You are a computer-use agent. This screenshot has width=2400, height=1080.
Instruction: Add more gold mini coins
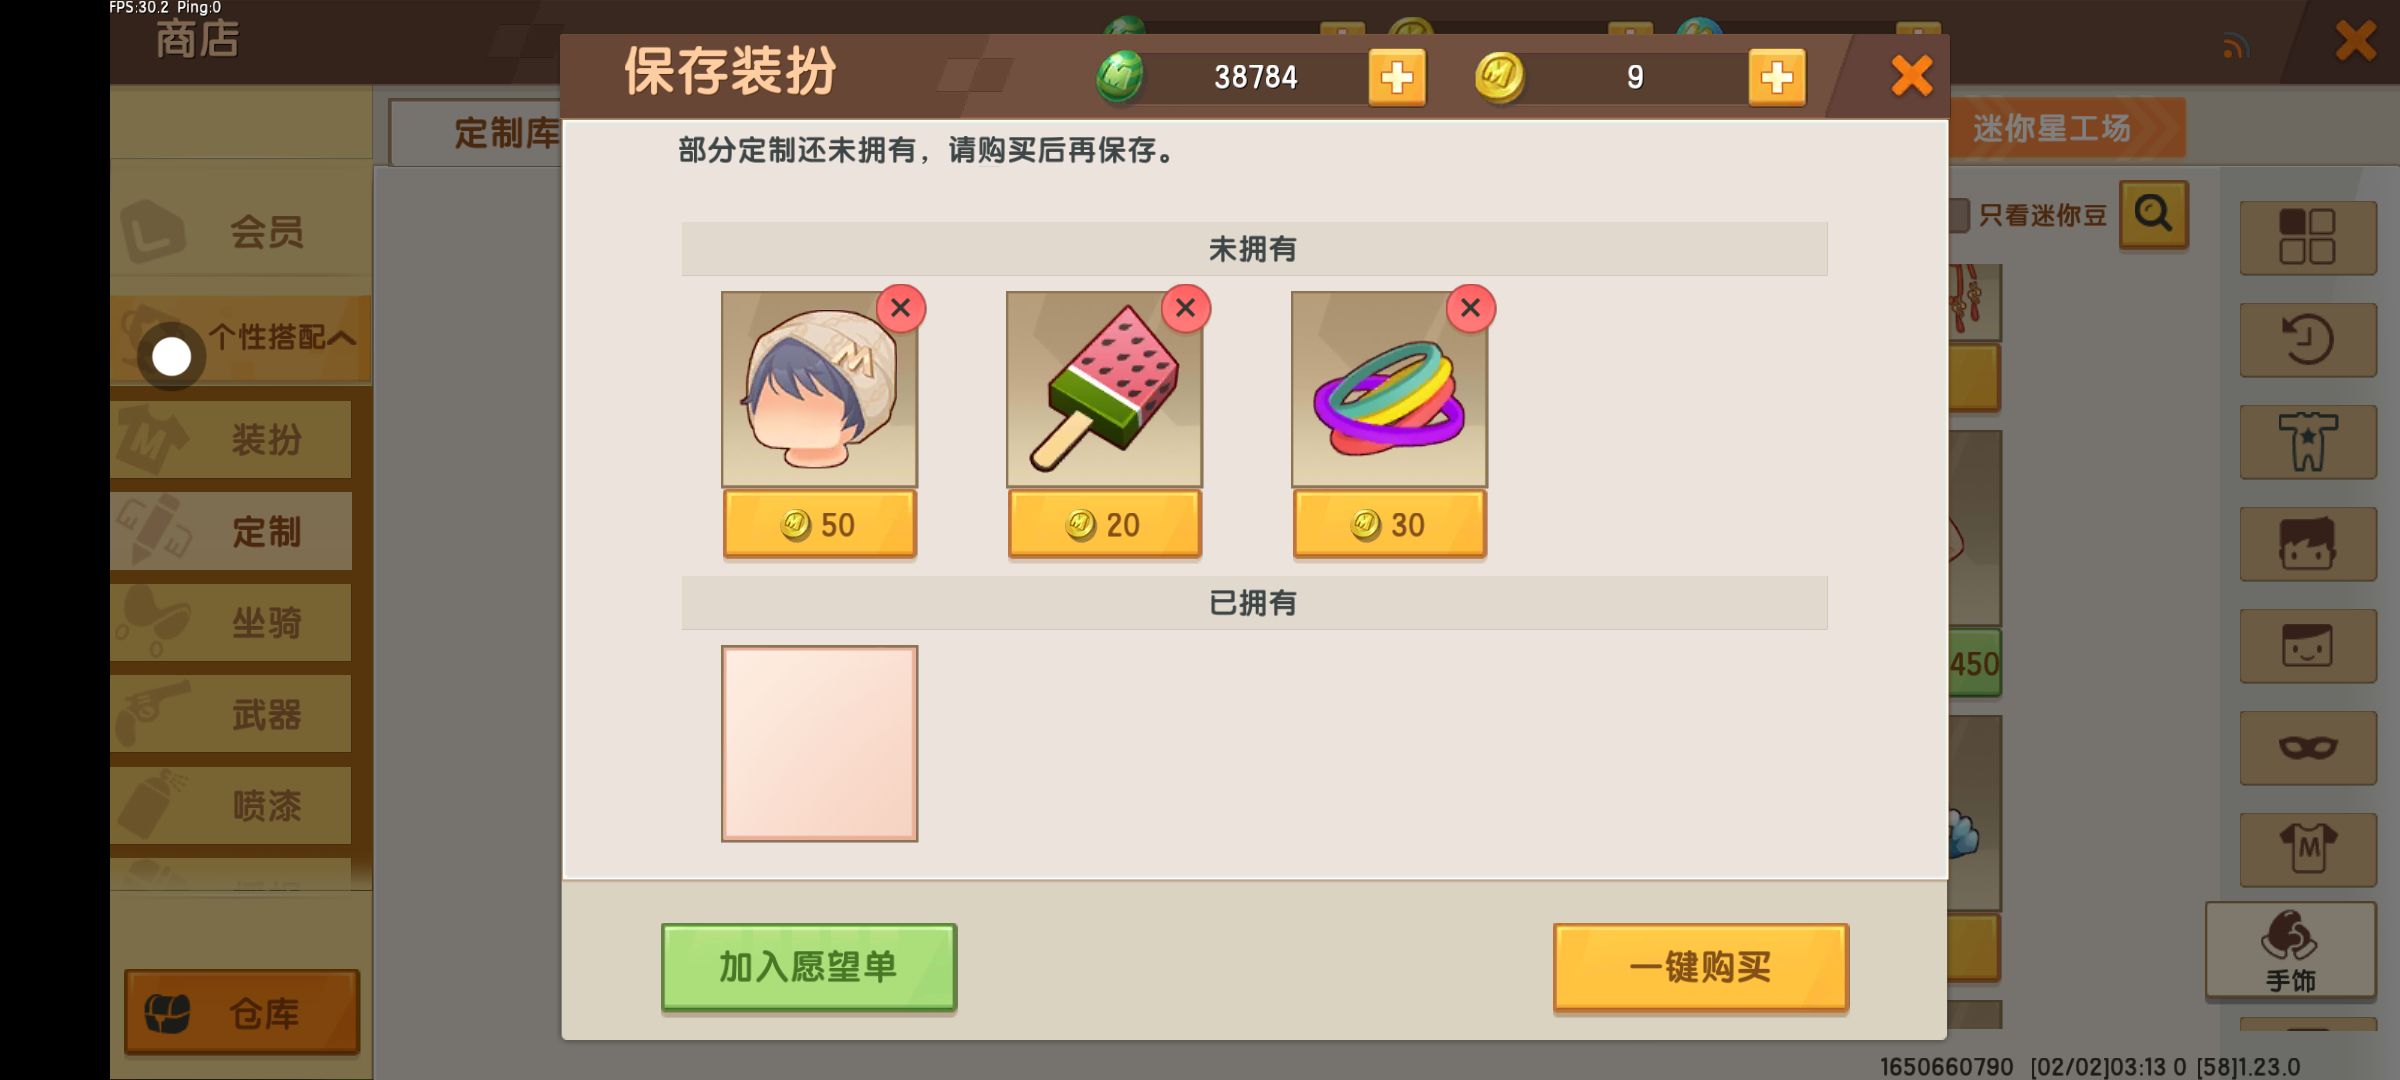(x=1777, y=77)
